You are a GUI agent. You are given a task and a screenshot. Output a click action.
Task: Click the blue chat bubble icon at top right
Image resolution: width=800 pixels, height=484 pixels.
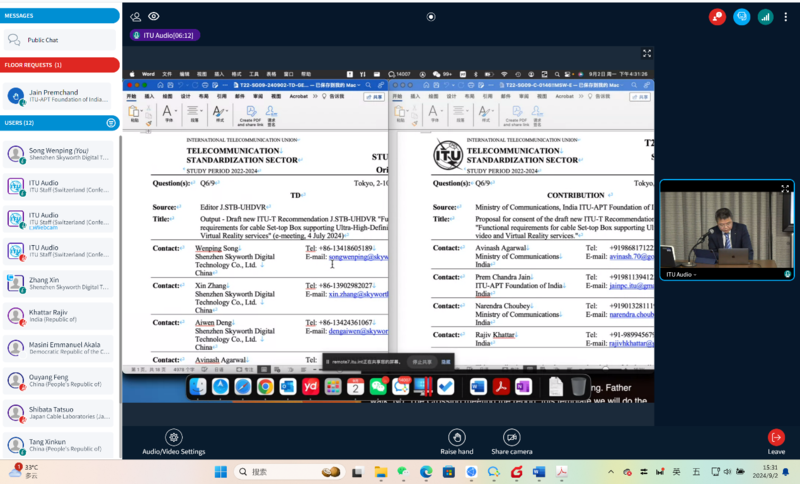coord(741,17)
